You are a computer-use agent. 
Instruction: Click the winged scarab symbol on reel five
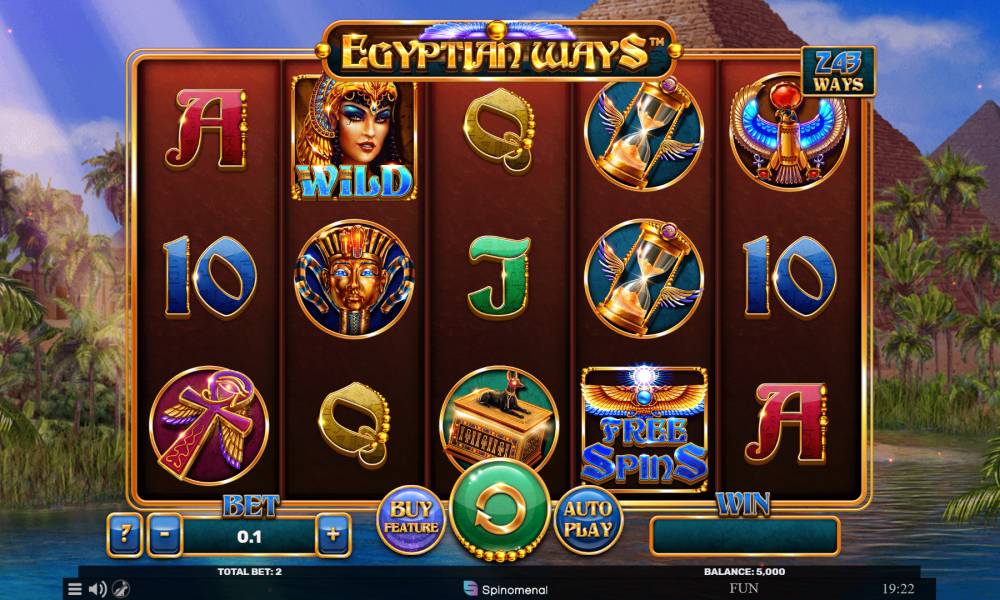click(789, 132)
